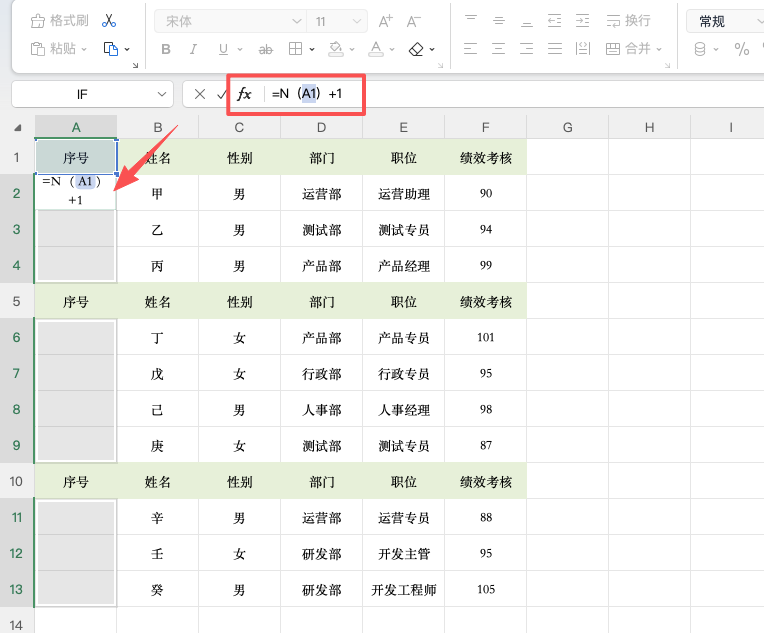
Task: Click the Name Box showing IF
Action: [82, 94]
